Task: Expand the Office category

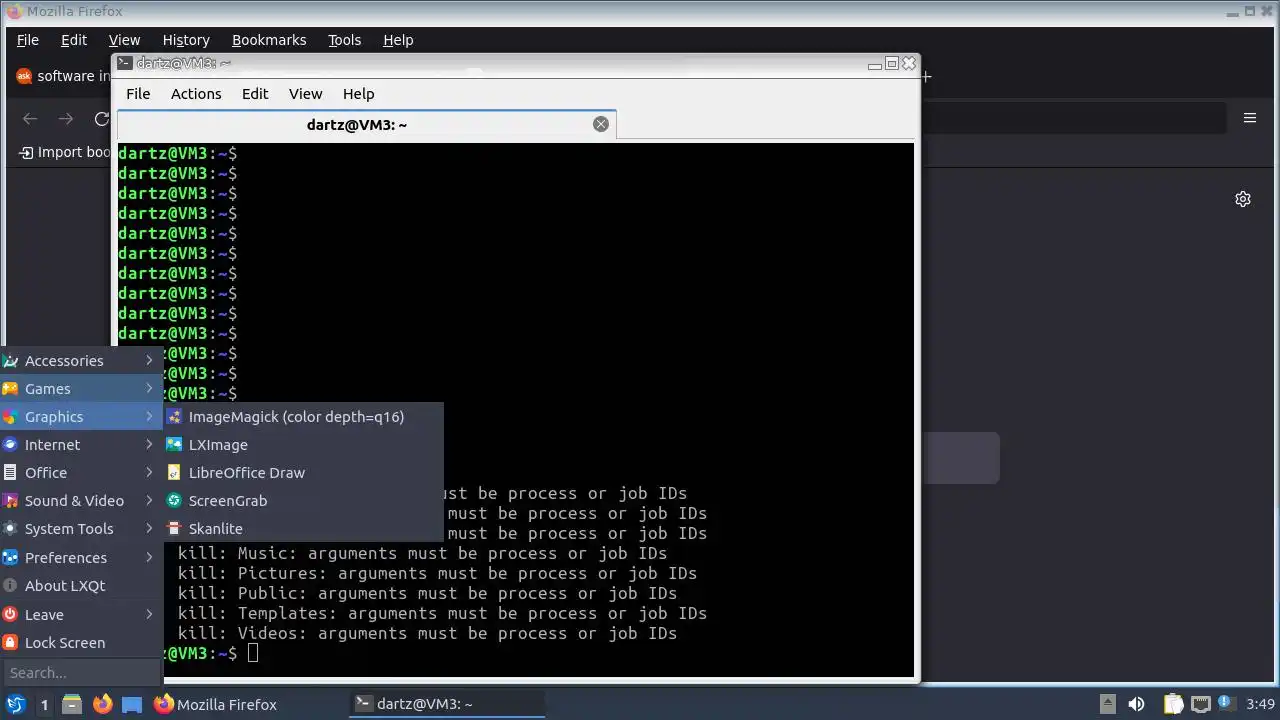Action: coord(81,473)
